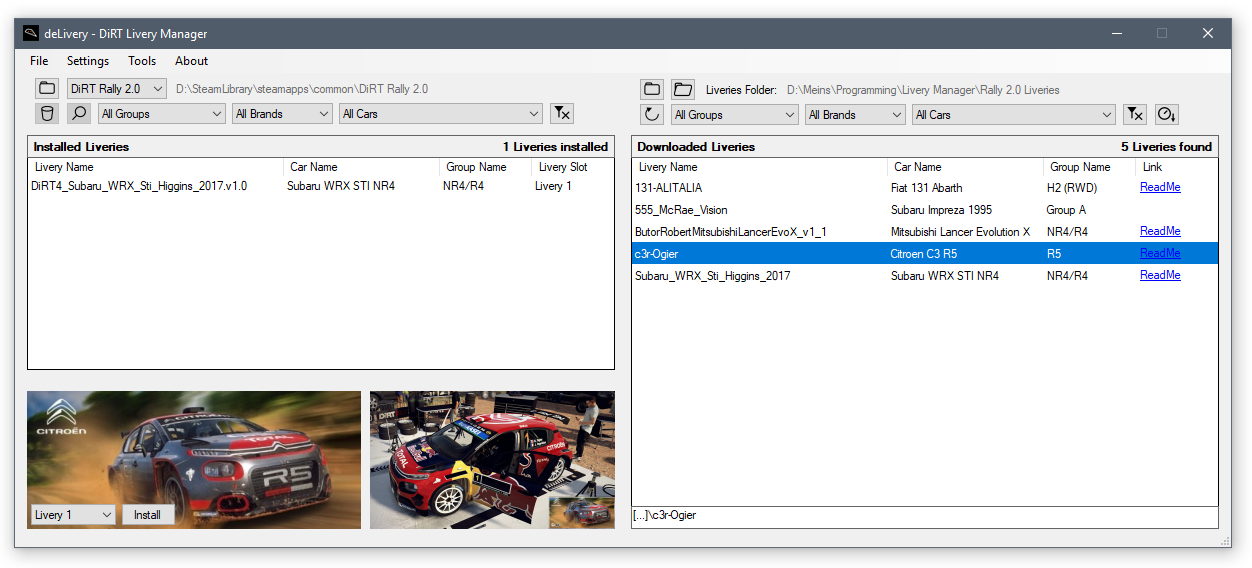Screen dimensions: 1252x568
Task: Open ReadMe link for ButorRobertMitsubishiLancerEvoX_v1_1
Action: click(1160, 231)
